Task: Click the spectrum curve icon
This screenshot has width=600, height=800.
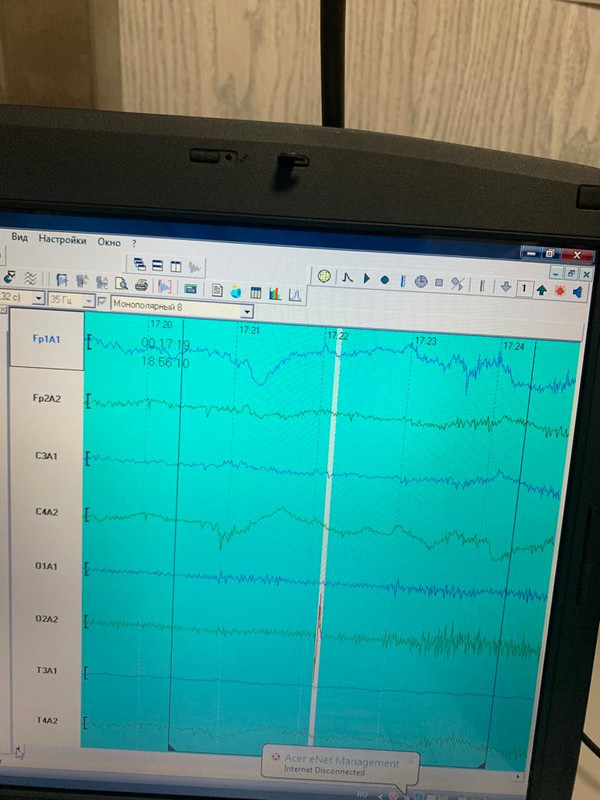Action: (295, 294)
